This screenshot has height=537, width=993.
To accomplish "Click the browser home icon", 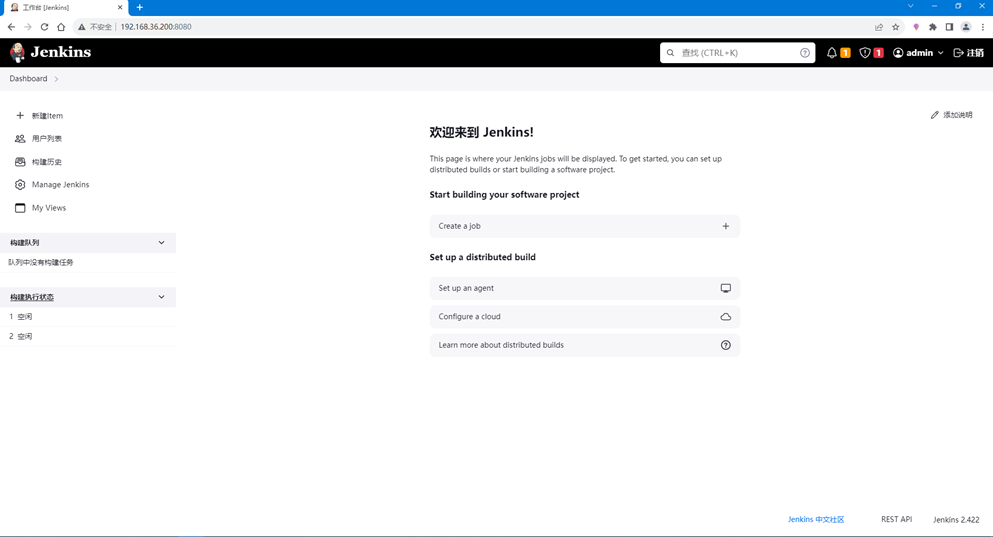I will (61, 27).
